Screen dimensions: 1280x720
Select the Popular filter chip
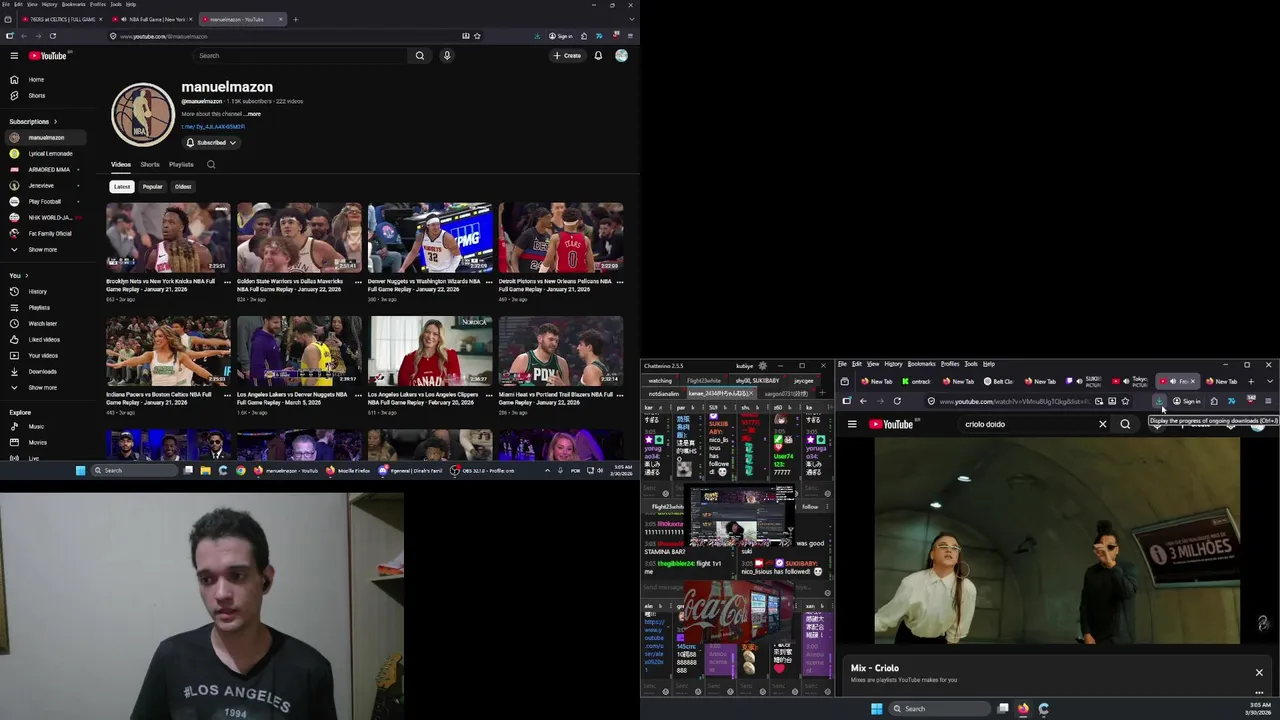pos(152,187)
